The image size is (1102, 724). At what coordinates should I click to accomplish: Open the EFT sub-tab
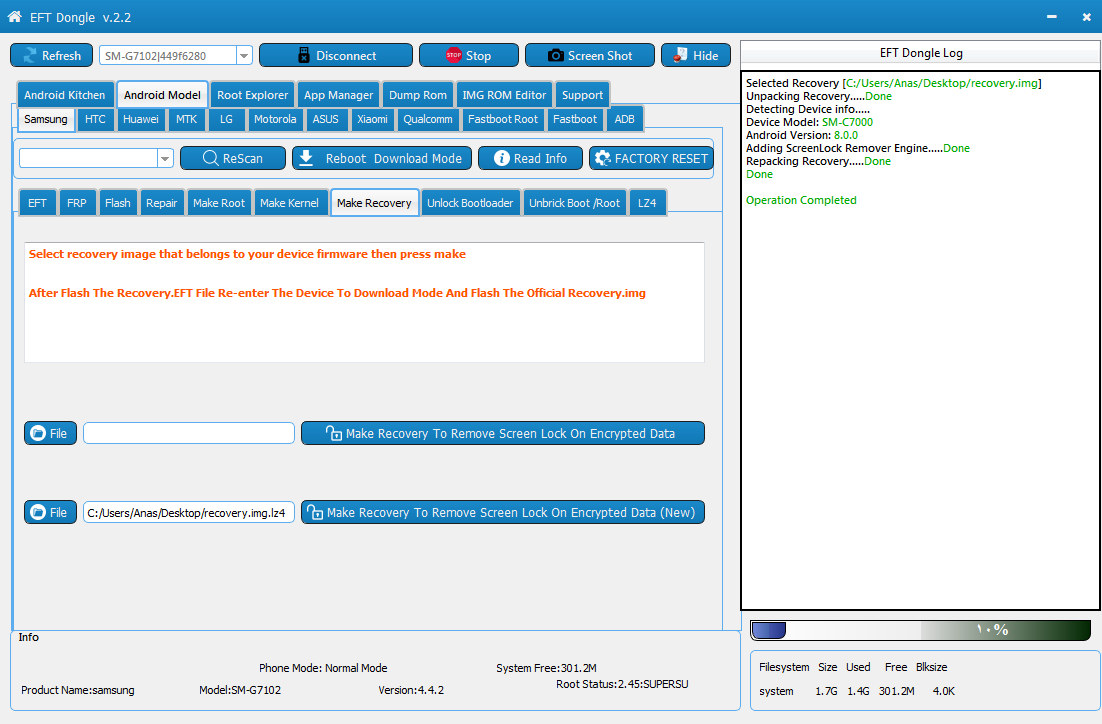click(x=37, y=203)
